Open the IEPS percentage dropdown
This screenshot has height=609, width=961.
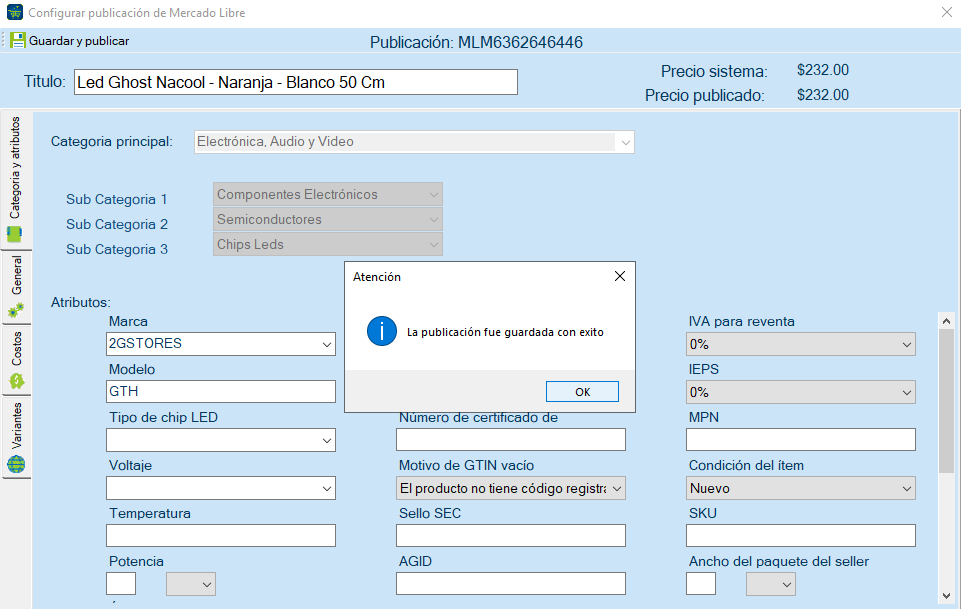tap(800, 392)
